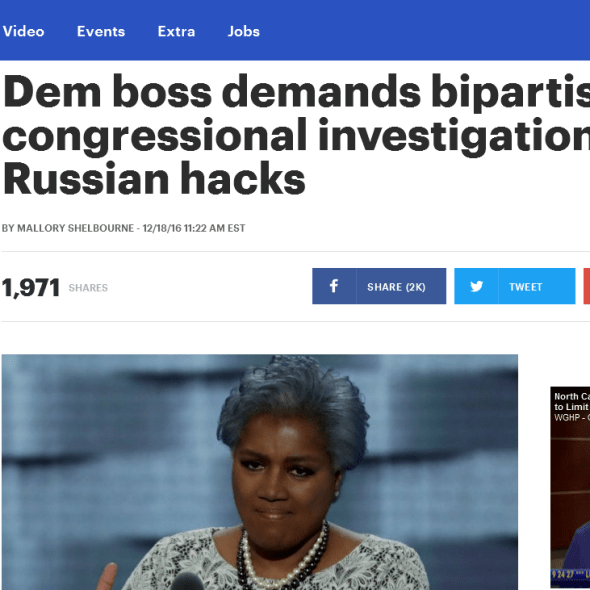590x590 pixels.
Task: Click the 12/18/16 11:22 AM EST timestamp
Action: tap(194, 228)
